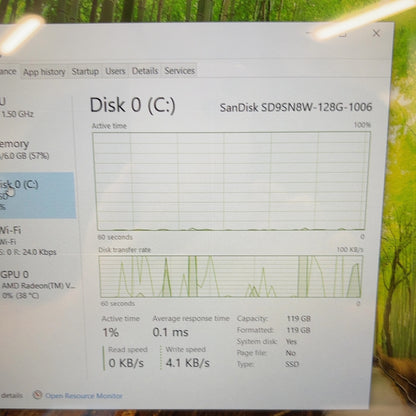Open the Details tab

click(145, 71)
